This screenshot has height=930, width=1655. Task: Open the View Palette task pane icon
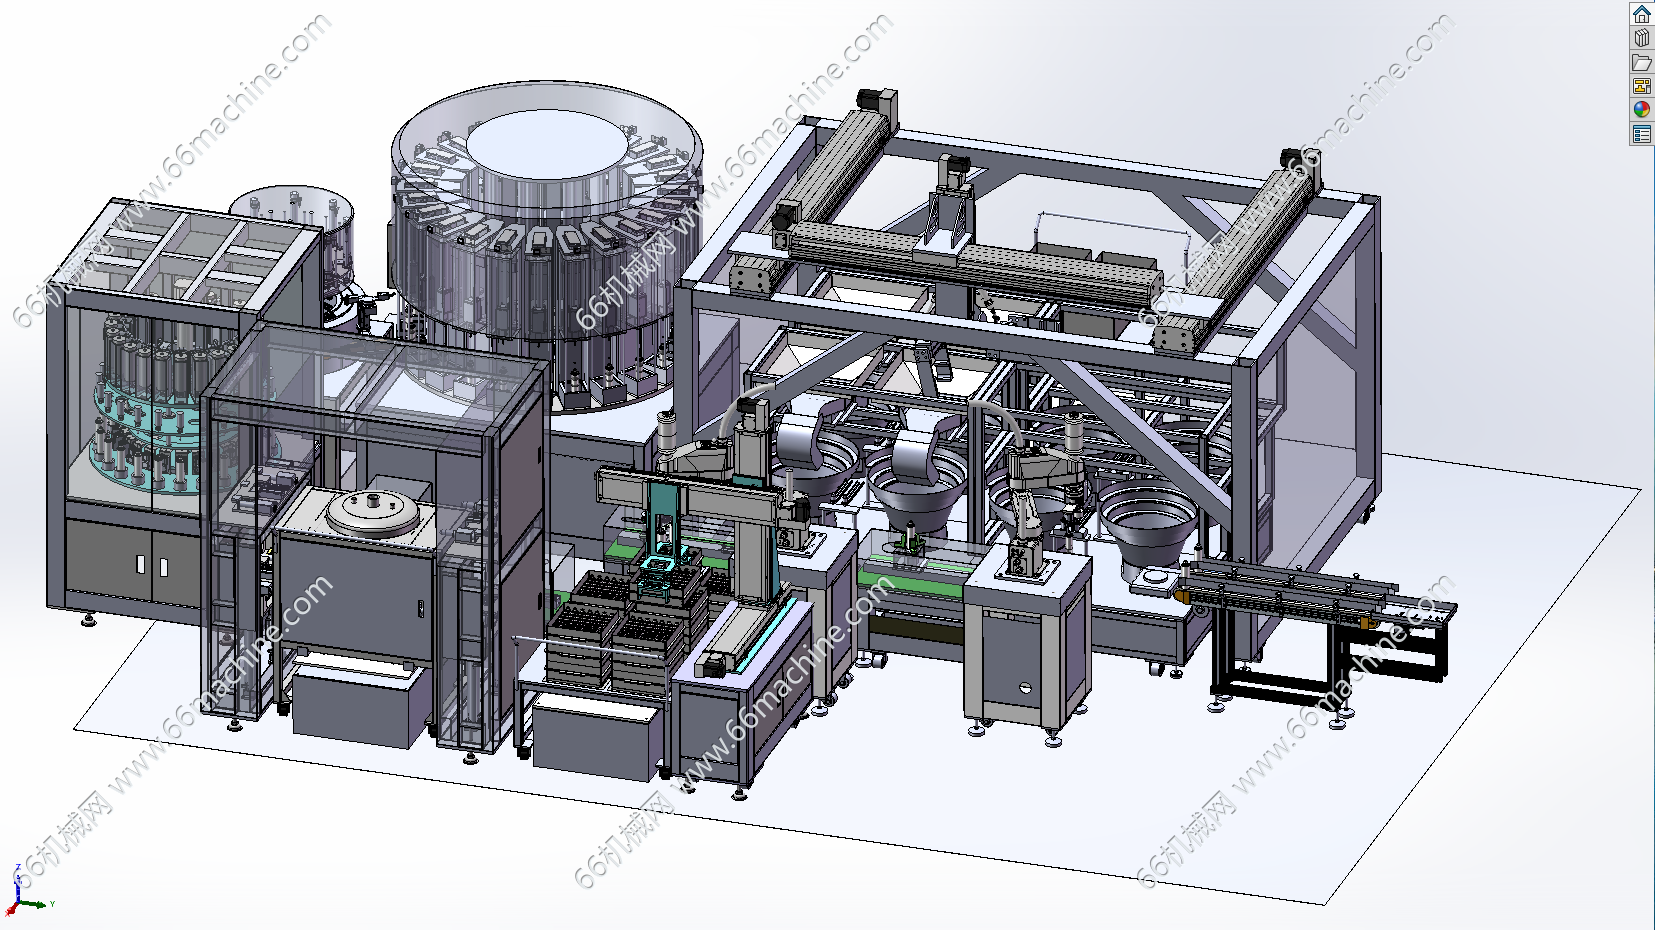point(1641,86)
